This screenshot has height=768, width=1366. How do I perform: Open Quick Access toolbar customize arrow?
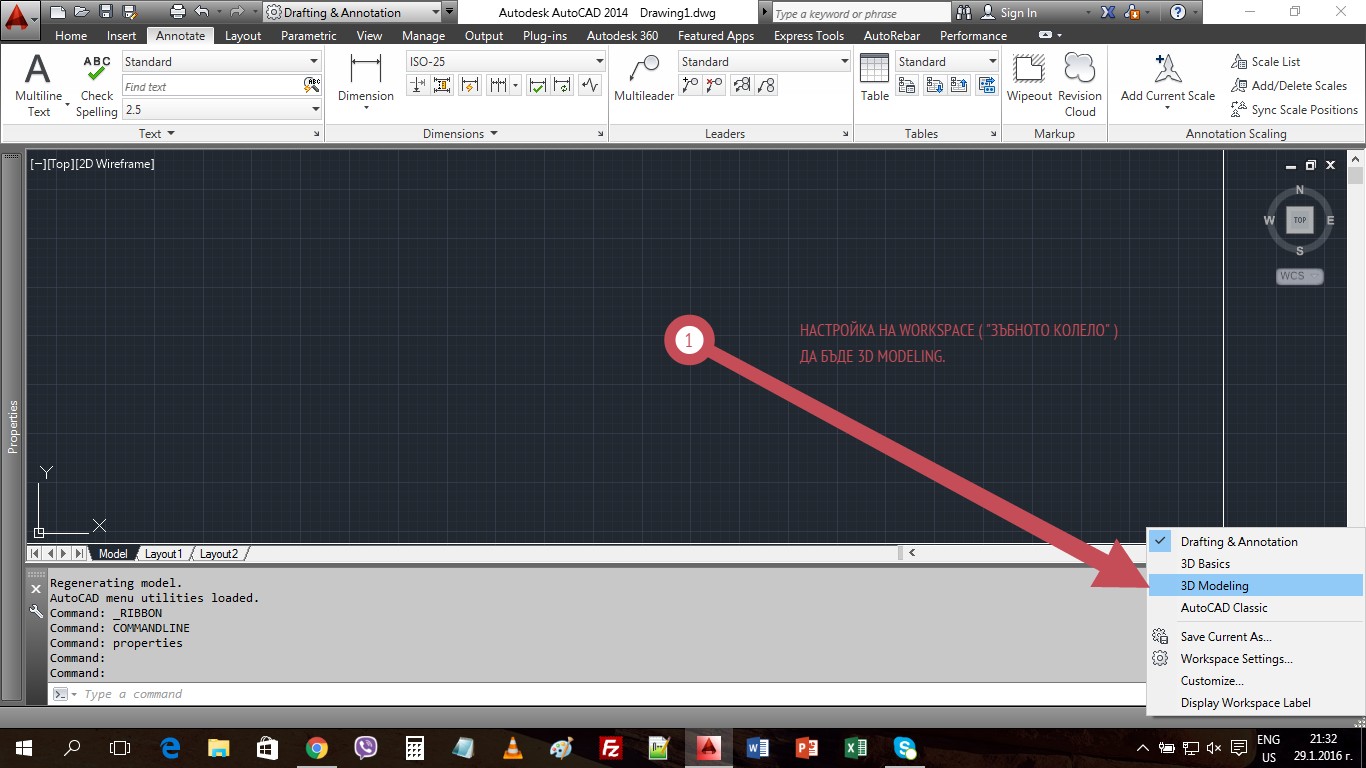tap(450, 13)
